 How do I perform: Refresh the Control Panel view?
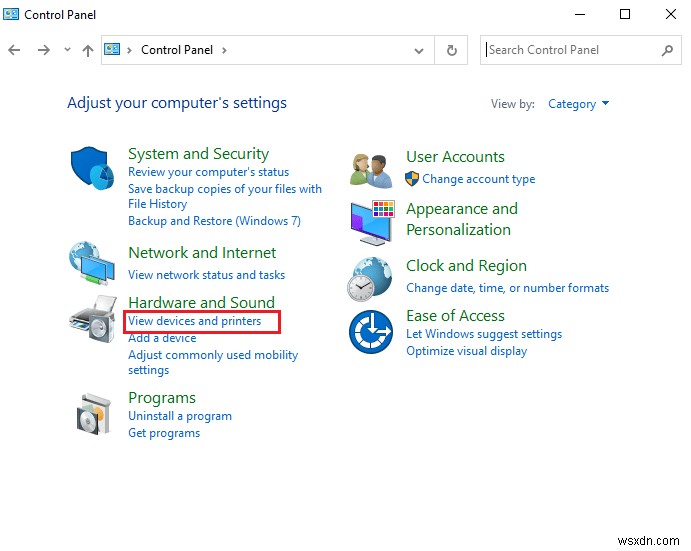point(451,50)
